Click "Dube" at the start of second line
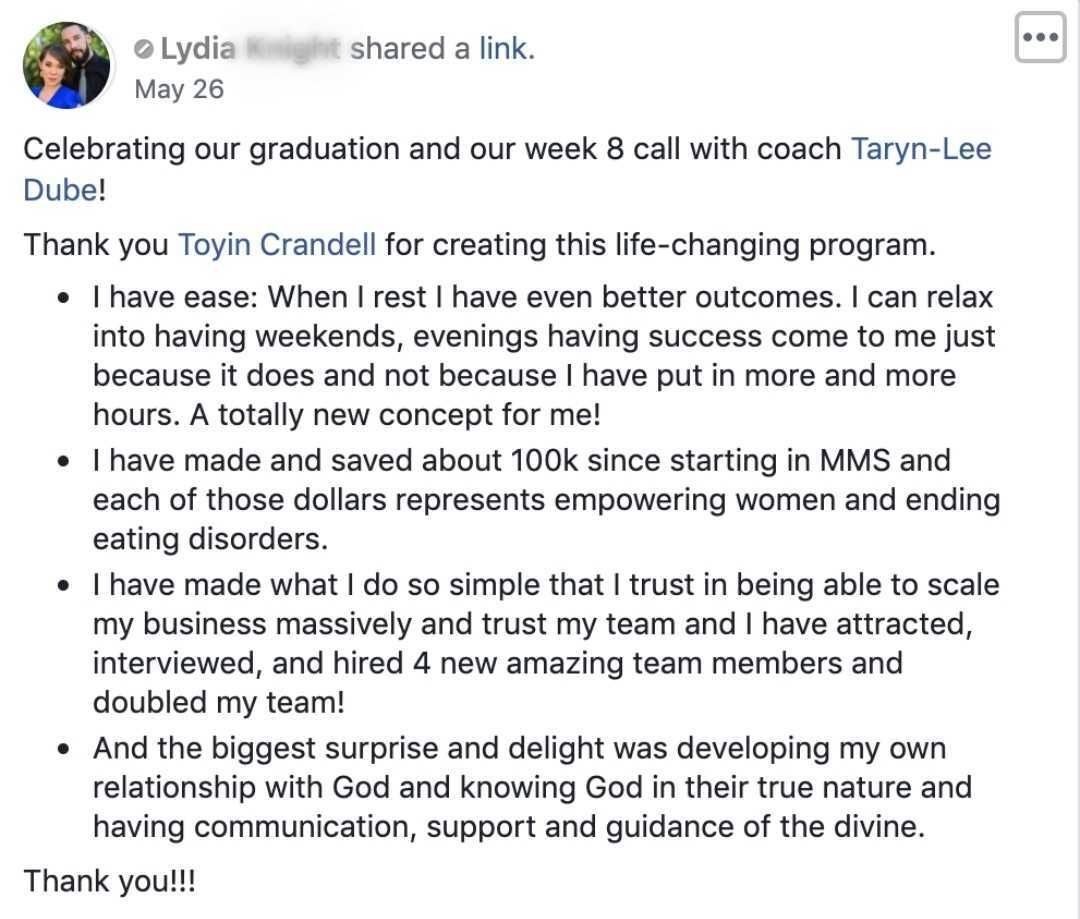This screenshot has height=919, width=1080. pos(60,190)
